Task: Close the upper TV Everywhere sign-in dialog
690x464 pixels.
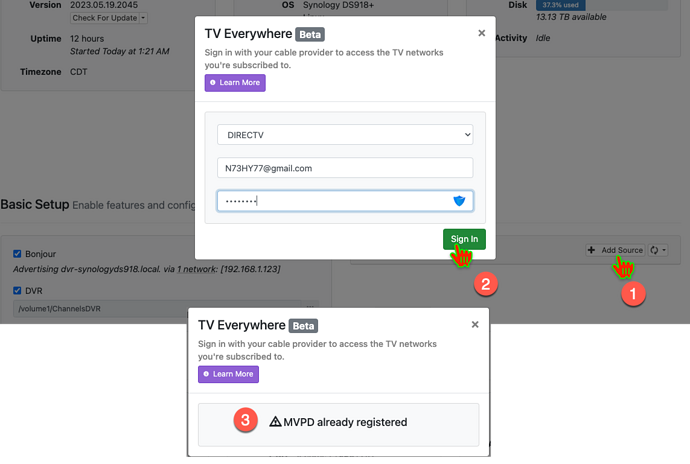Action: coord(481,33)
